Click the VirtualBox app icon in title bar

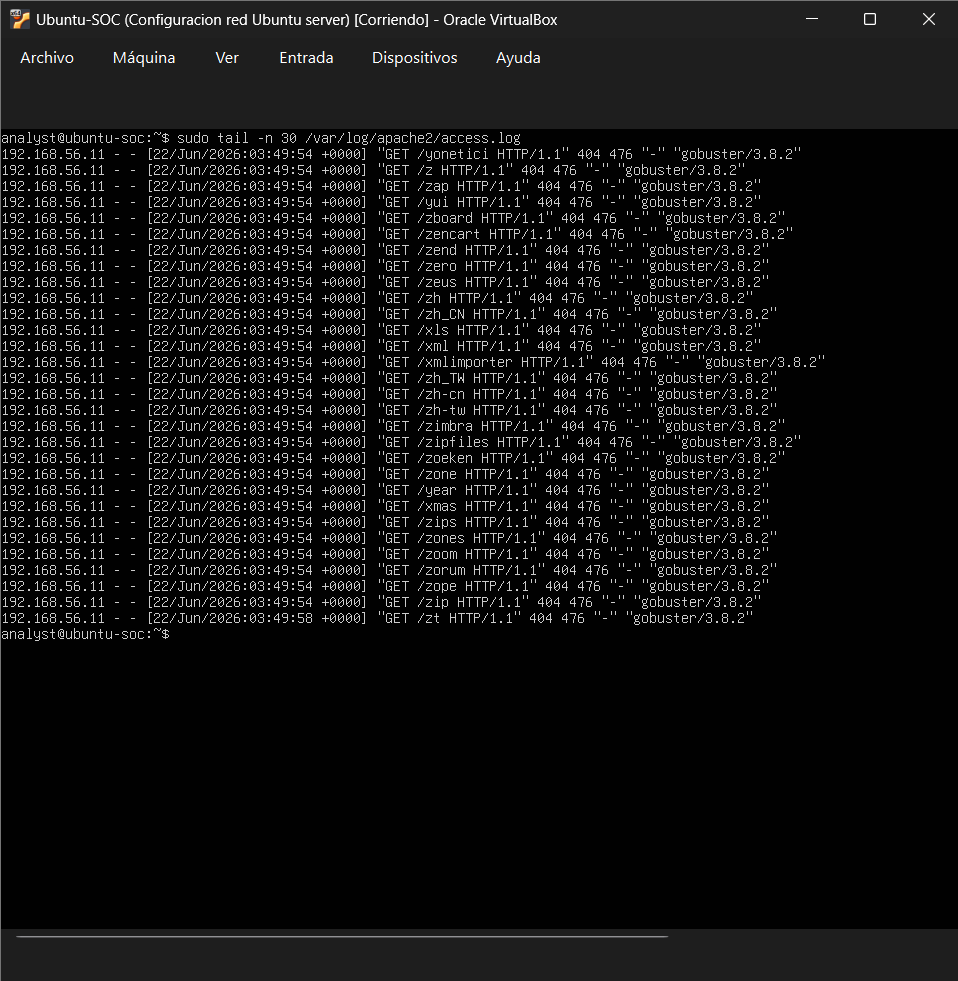19,19
